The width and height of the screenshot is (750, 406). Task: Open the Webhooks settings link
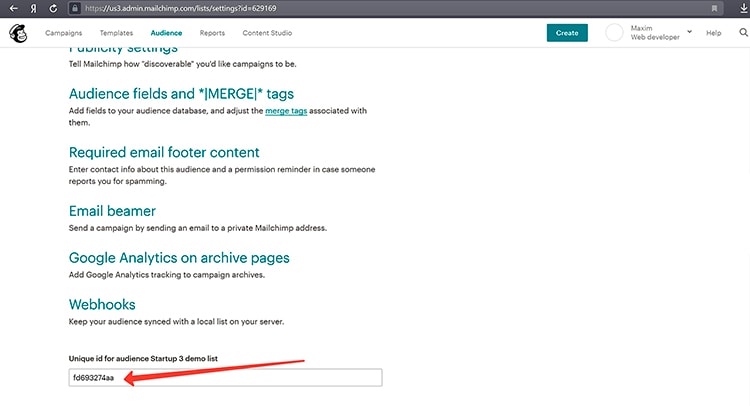pyautogui.click(x=102, y=305)
